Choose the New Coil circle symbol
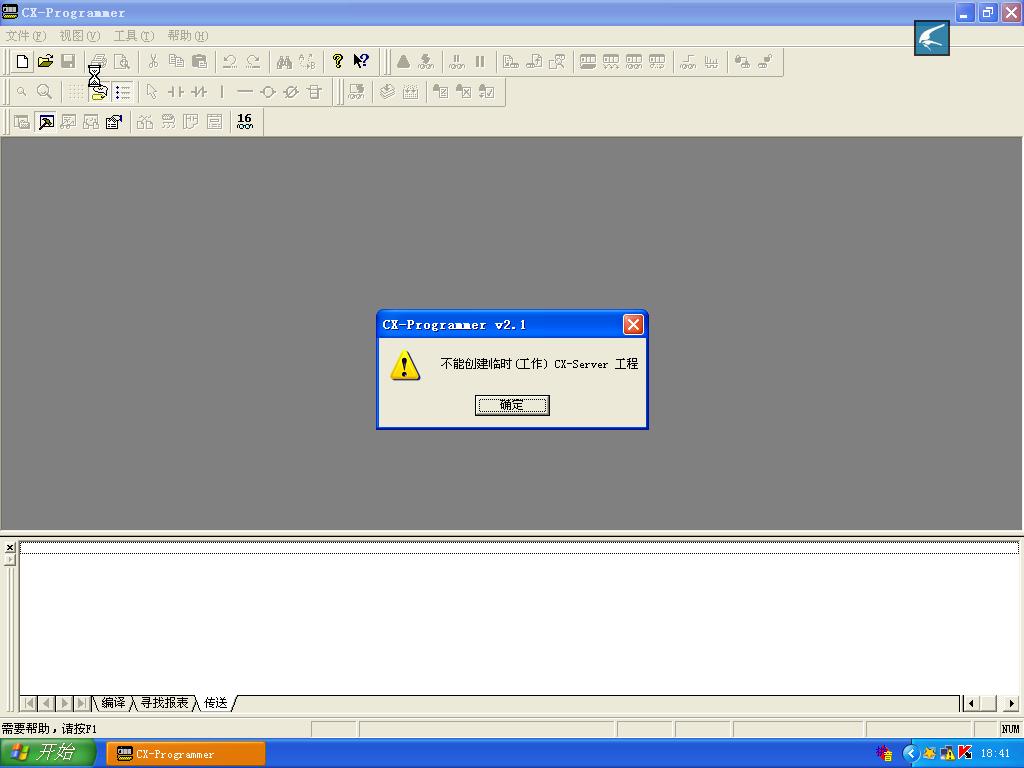Viewport: 1024px width, 768px height. pos(268,91)
